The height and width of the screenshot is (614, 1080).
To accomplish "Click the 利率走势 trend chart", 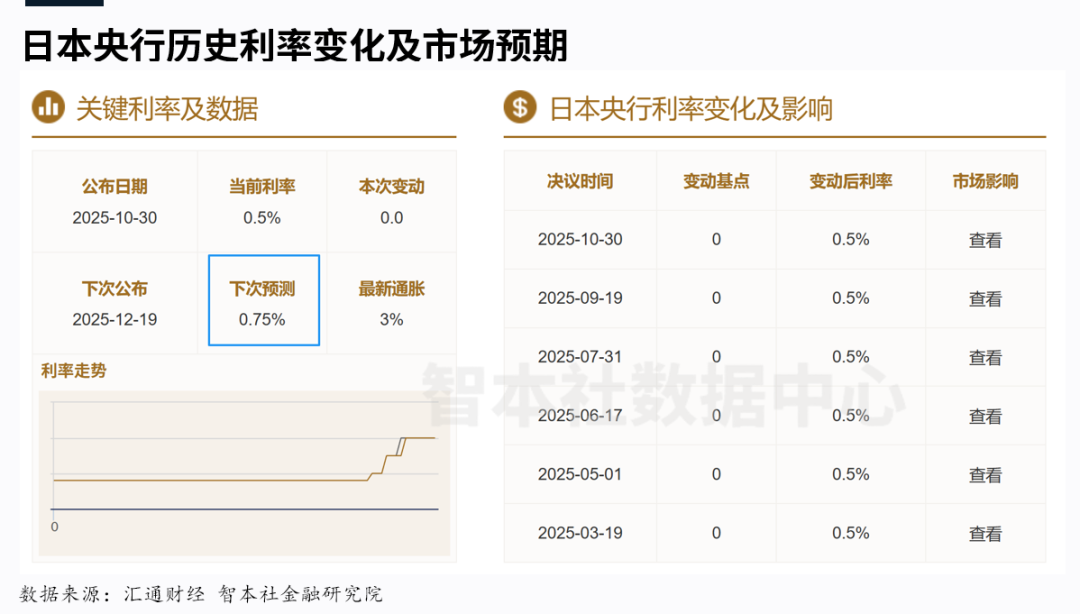I will pyautogui.click(x=245, y=470).
